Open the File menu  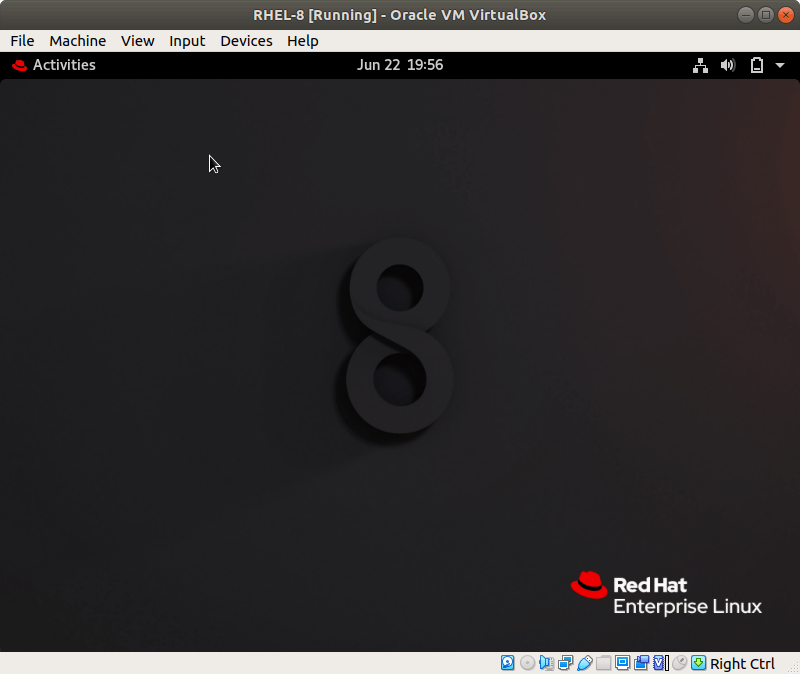pyautogui.click(x=22, y=41)
